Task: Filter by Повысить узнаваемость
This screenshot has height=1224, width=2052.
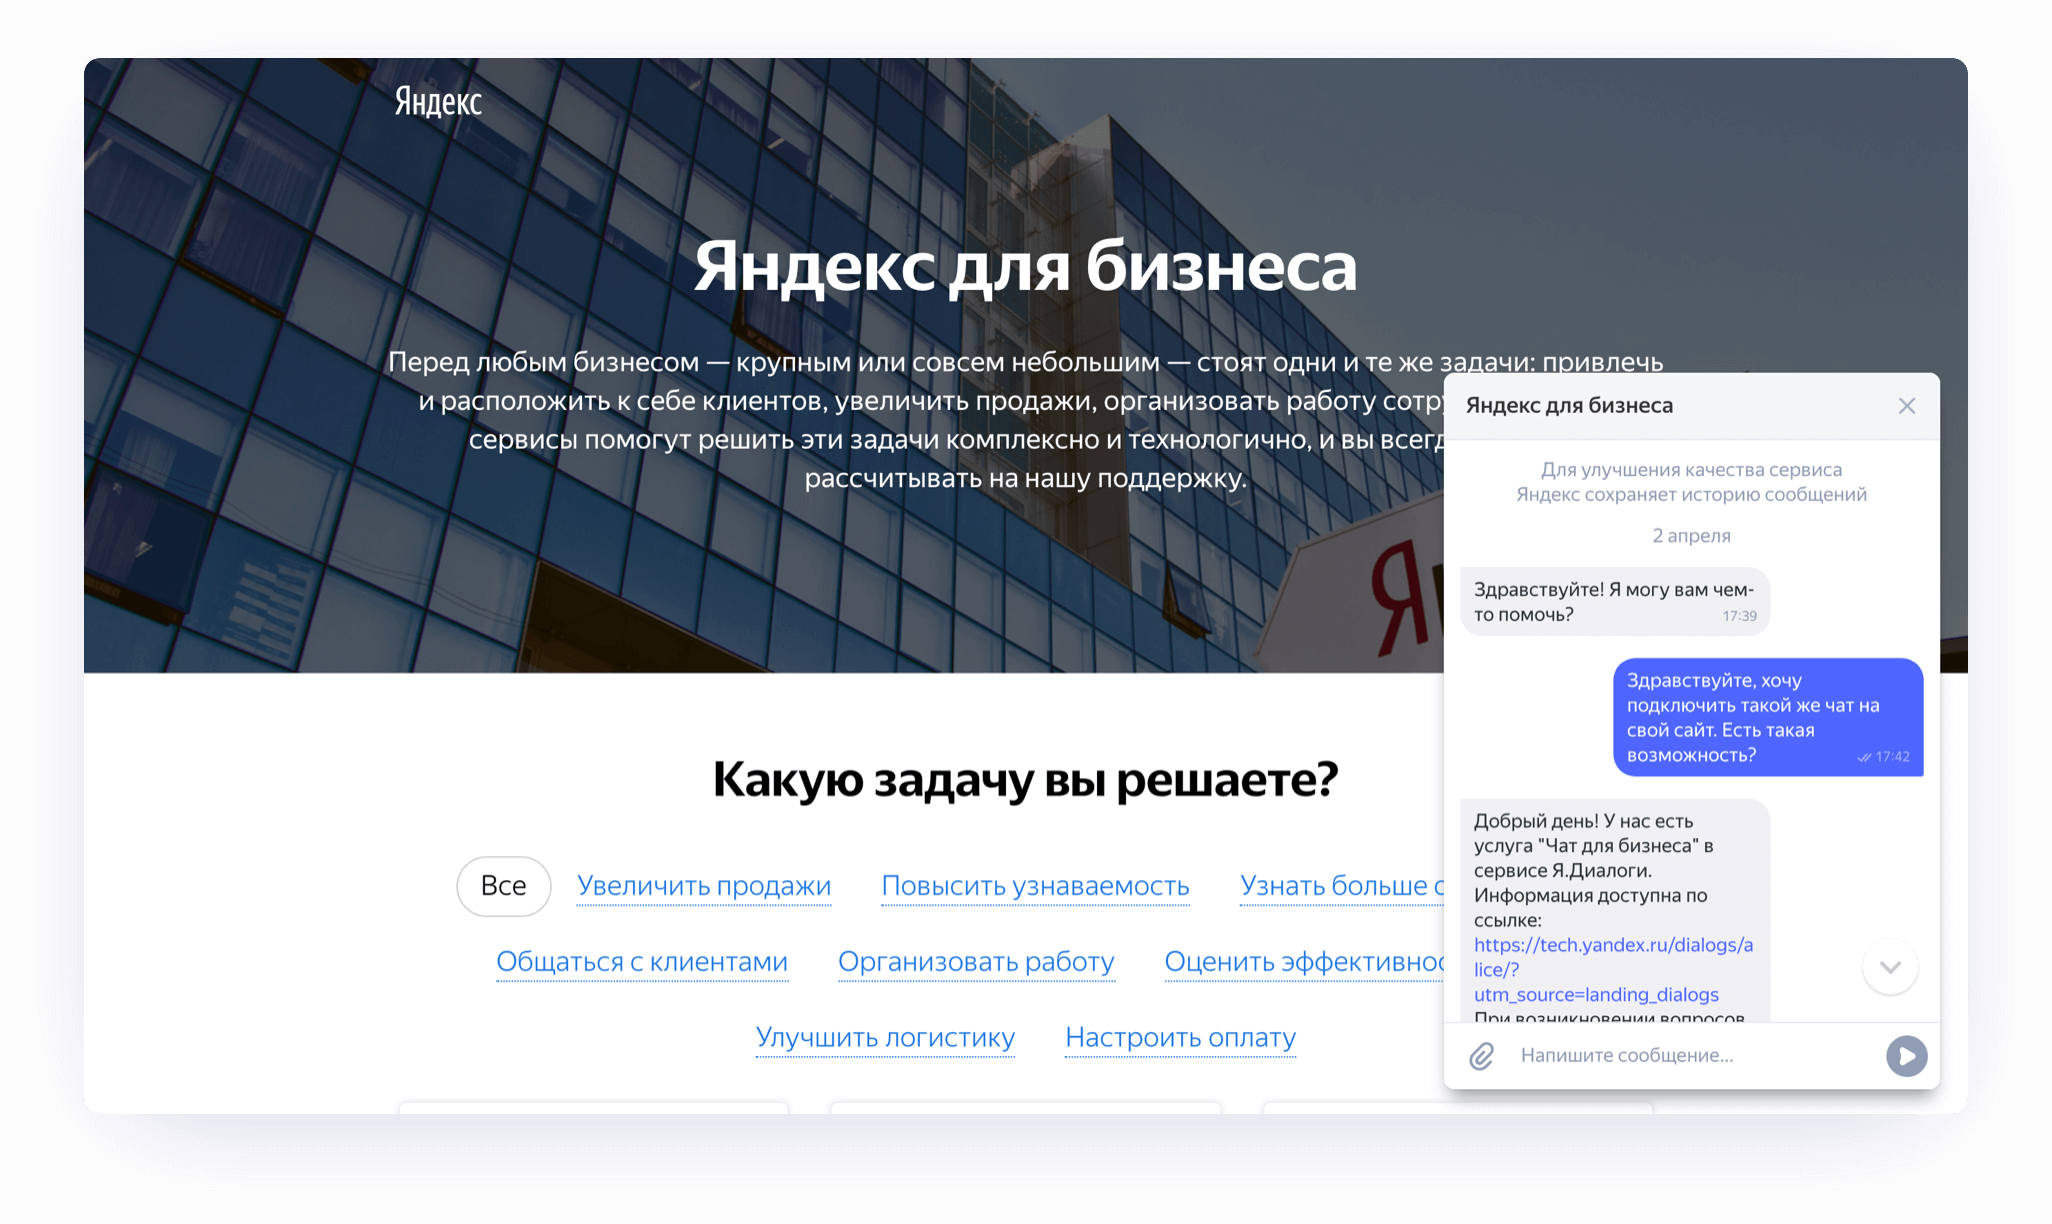Action: coord(1035,885)
